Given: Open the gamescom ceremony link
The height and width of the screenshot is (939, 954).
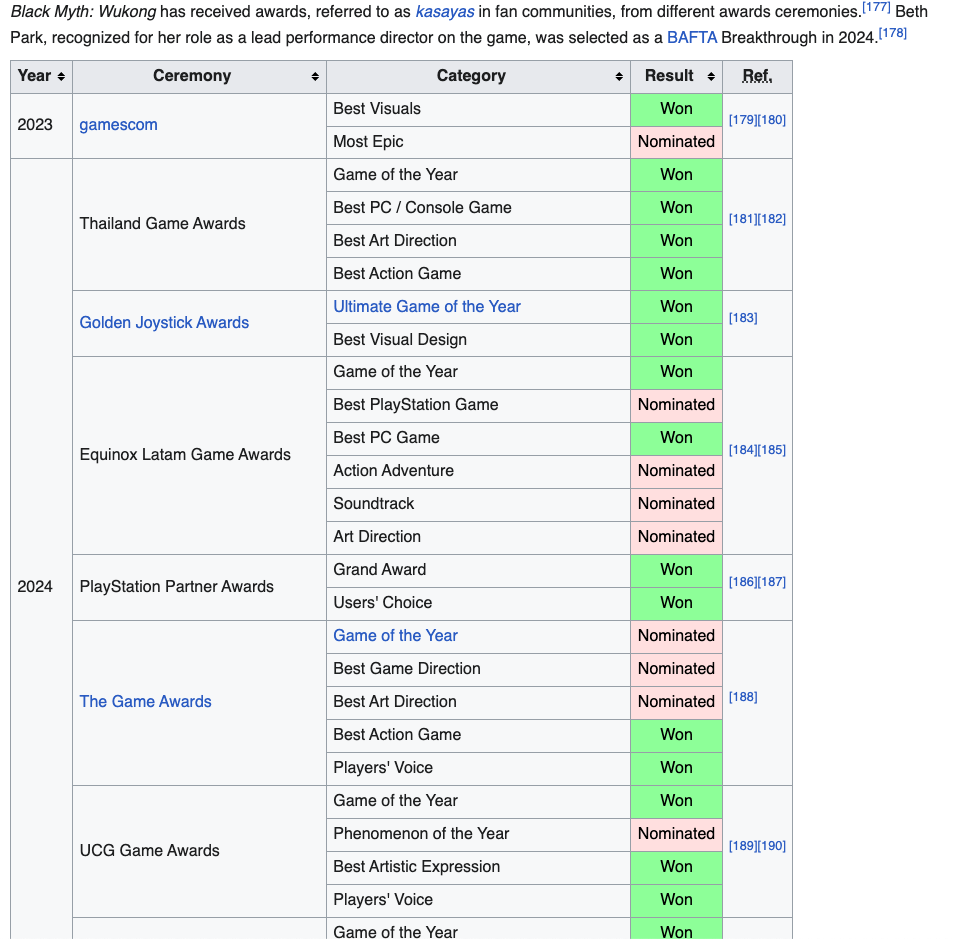Looking at the screenshot, I should (x=118, y=125).
